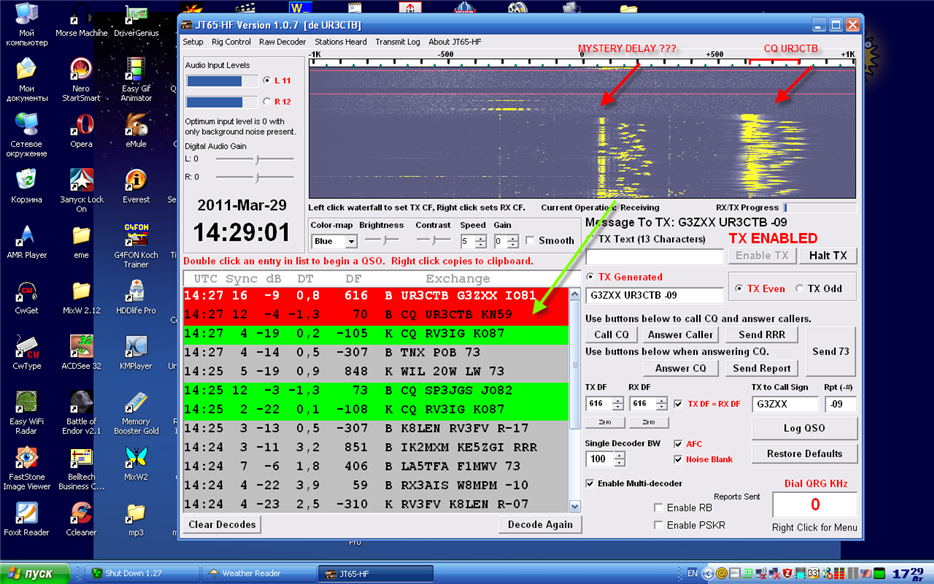Enable the Smooth checkbox

pos(530,241)
